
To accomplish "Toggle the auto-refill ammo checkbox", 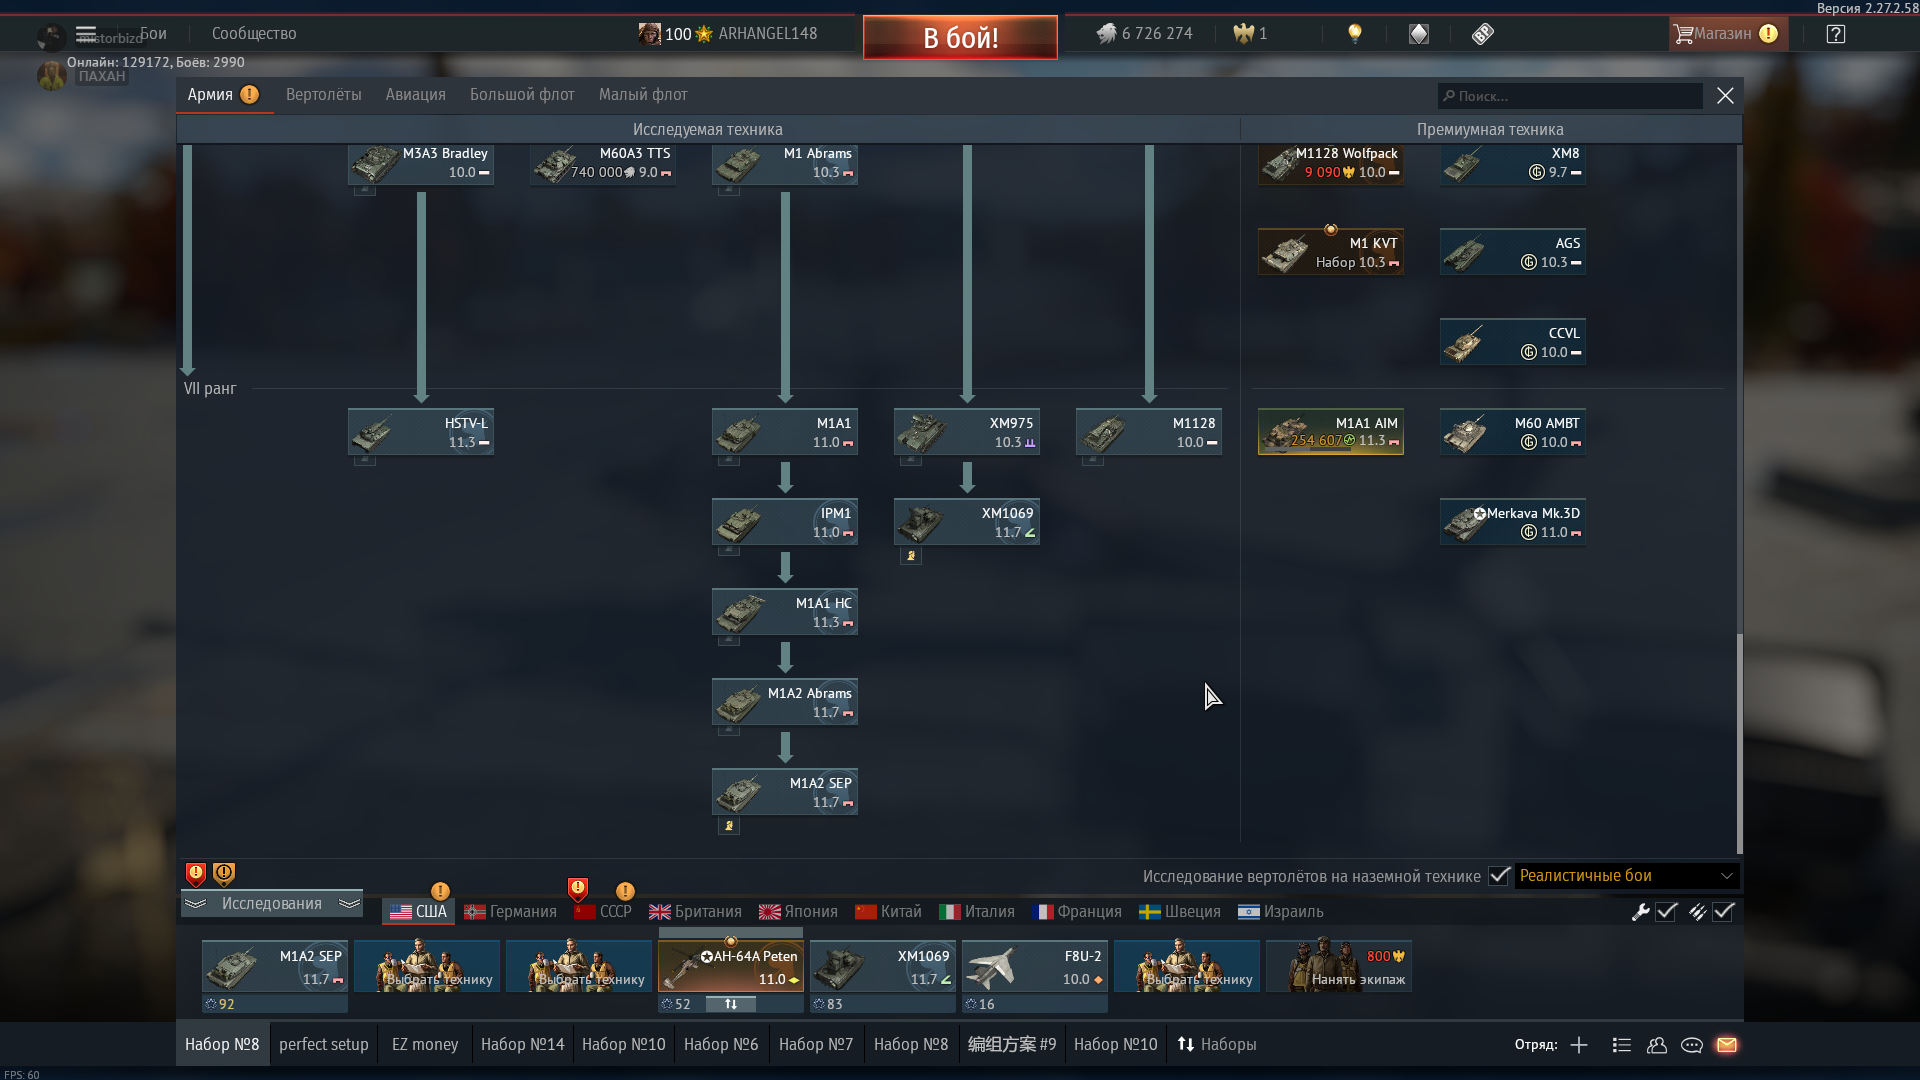I will coord(1723,912).
